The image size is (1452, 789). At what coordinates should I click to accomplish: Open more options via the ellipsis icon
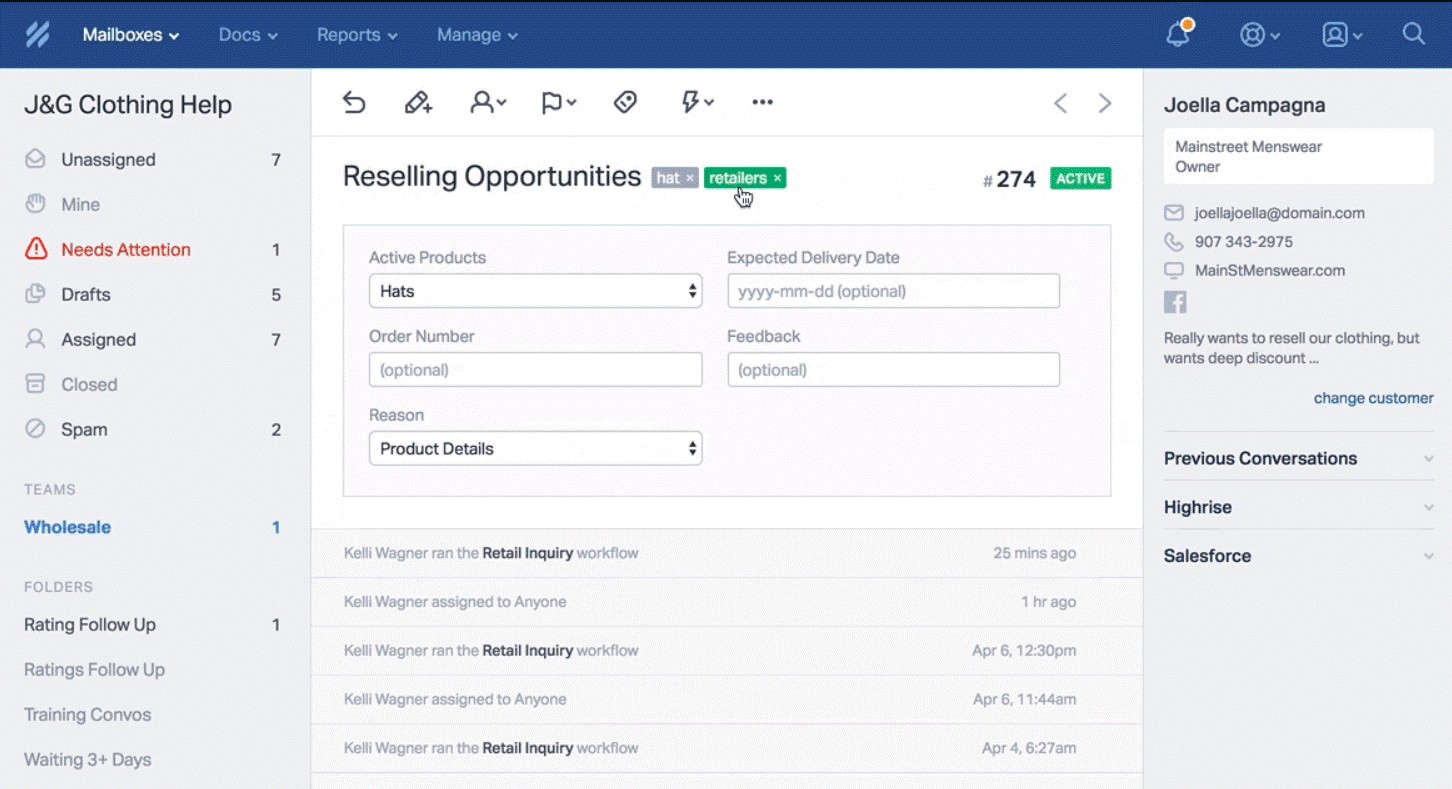[x=762, y=101]
